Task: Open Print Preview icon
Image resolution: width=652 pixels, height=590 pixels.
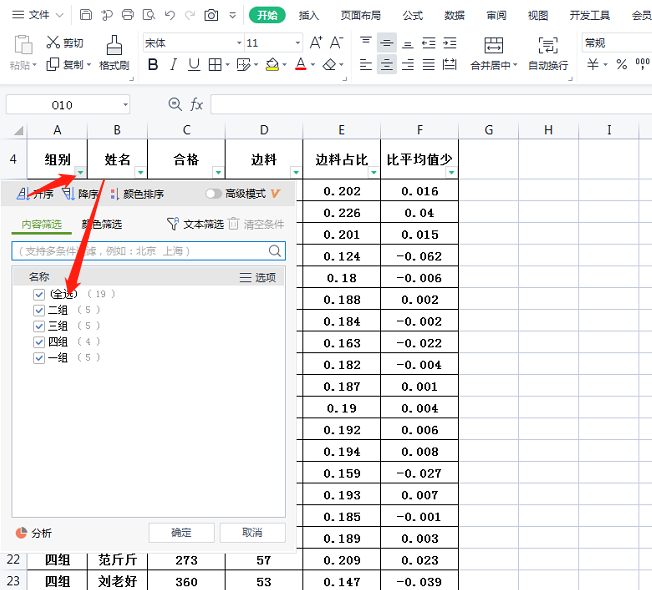Action: 148,15
